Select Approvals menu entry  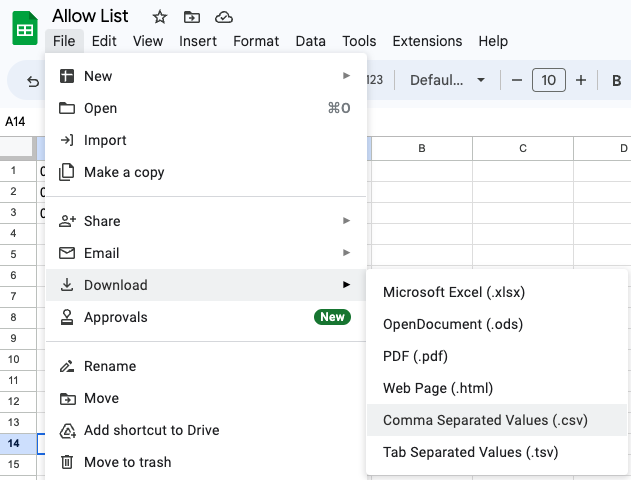click(206, 317)
